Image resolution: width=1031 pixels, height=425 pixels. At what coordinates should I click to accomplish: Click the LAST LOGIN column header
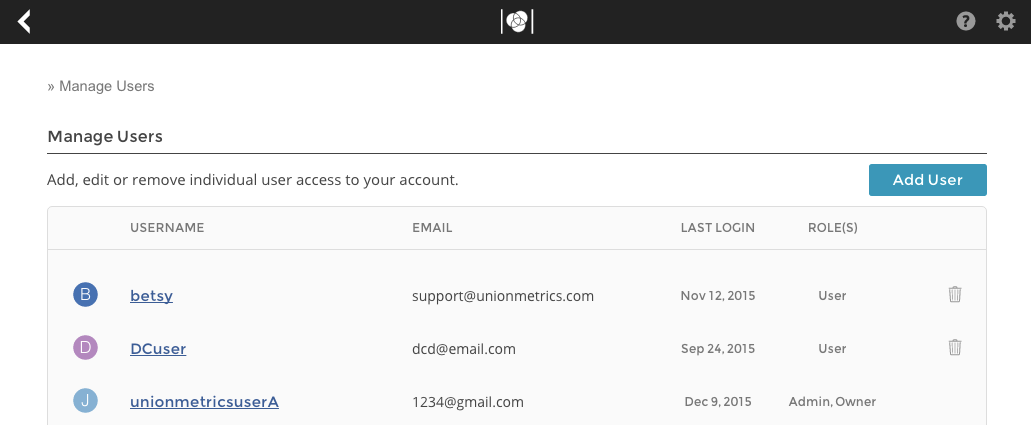pyautogui.click(x=717, y=228)
